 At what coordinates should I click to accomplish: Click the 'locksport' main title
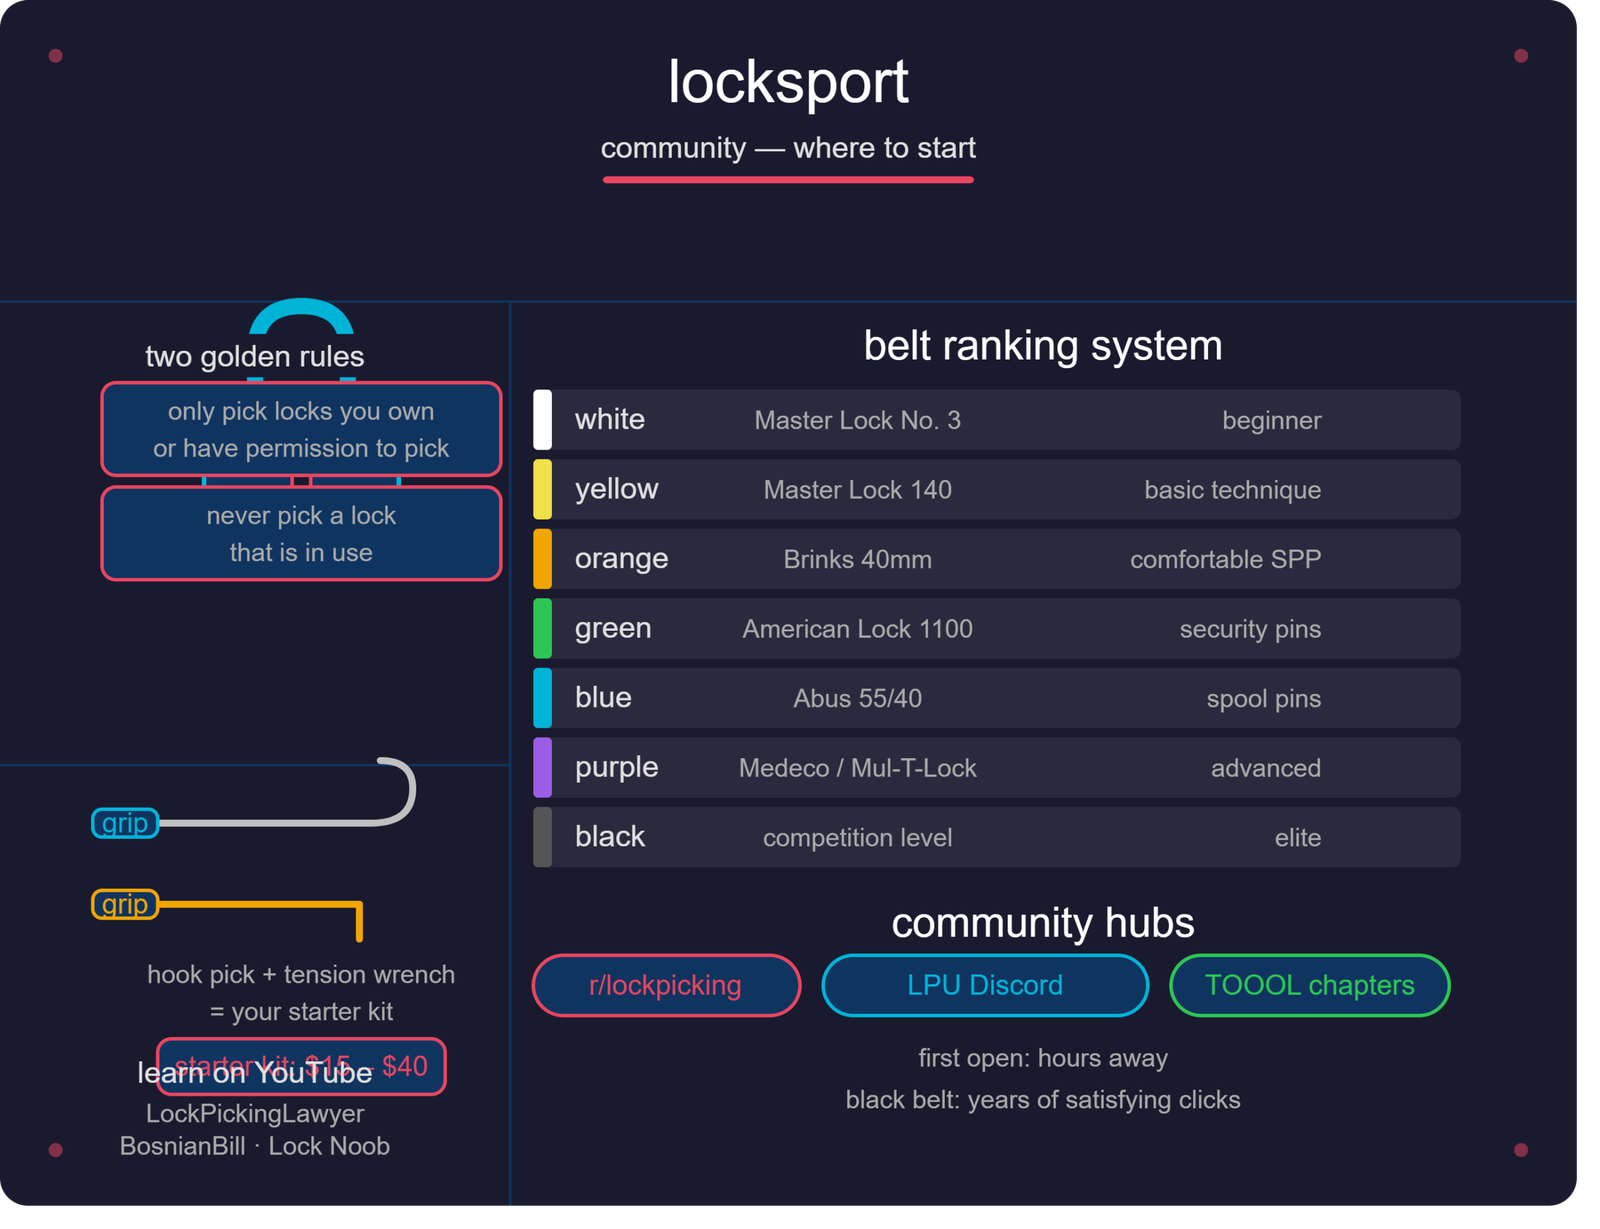tap(788, 82)
